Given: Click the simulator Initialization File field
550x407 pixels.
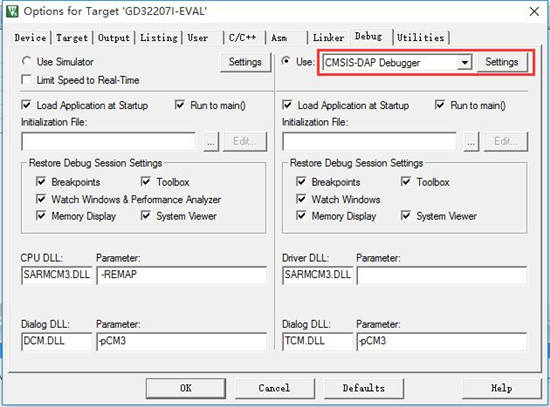Looking at the screenshot, I should point(109,142).
